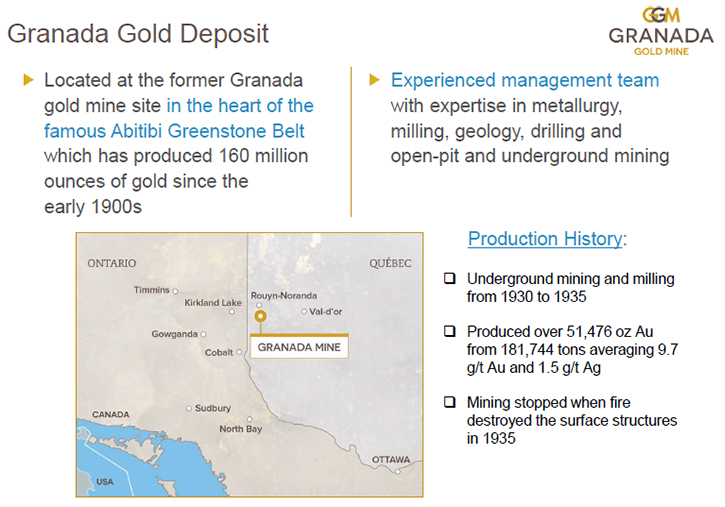Image resolution: width=725 pixels, height=507 pixels.
Task: Expand the arrow beside Experienced management team
Action: pos(375,80)
